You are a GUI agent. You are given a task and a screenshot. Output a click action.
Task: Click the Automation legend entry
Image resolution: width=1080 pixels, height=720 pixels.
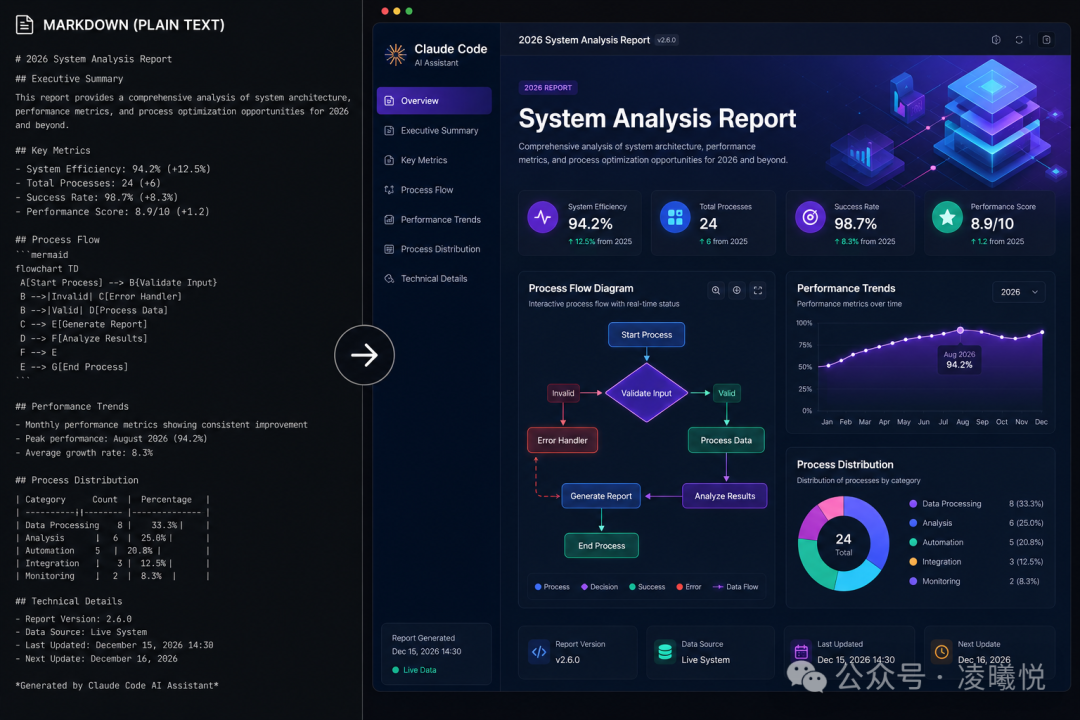(976, 542)
